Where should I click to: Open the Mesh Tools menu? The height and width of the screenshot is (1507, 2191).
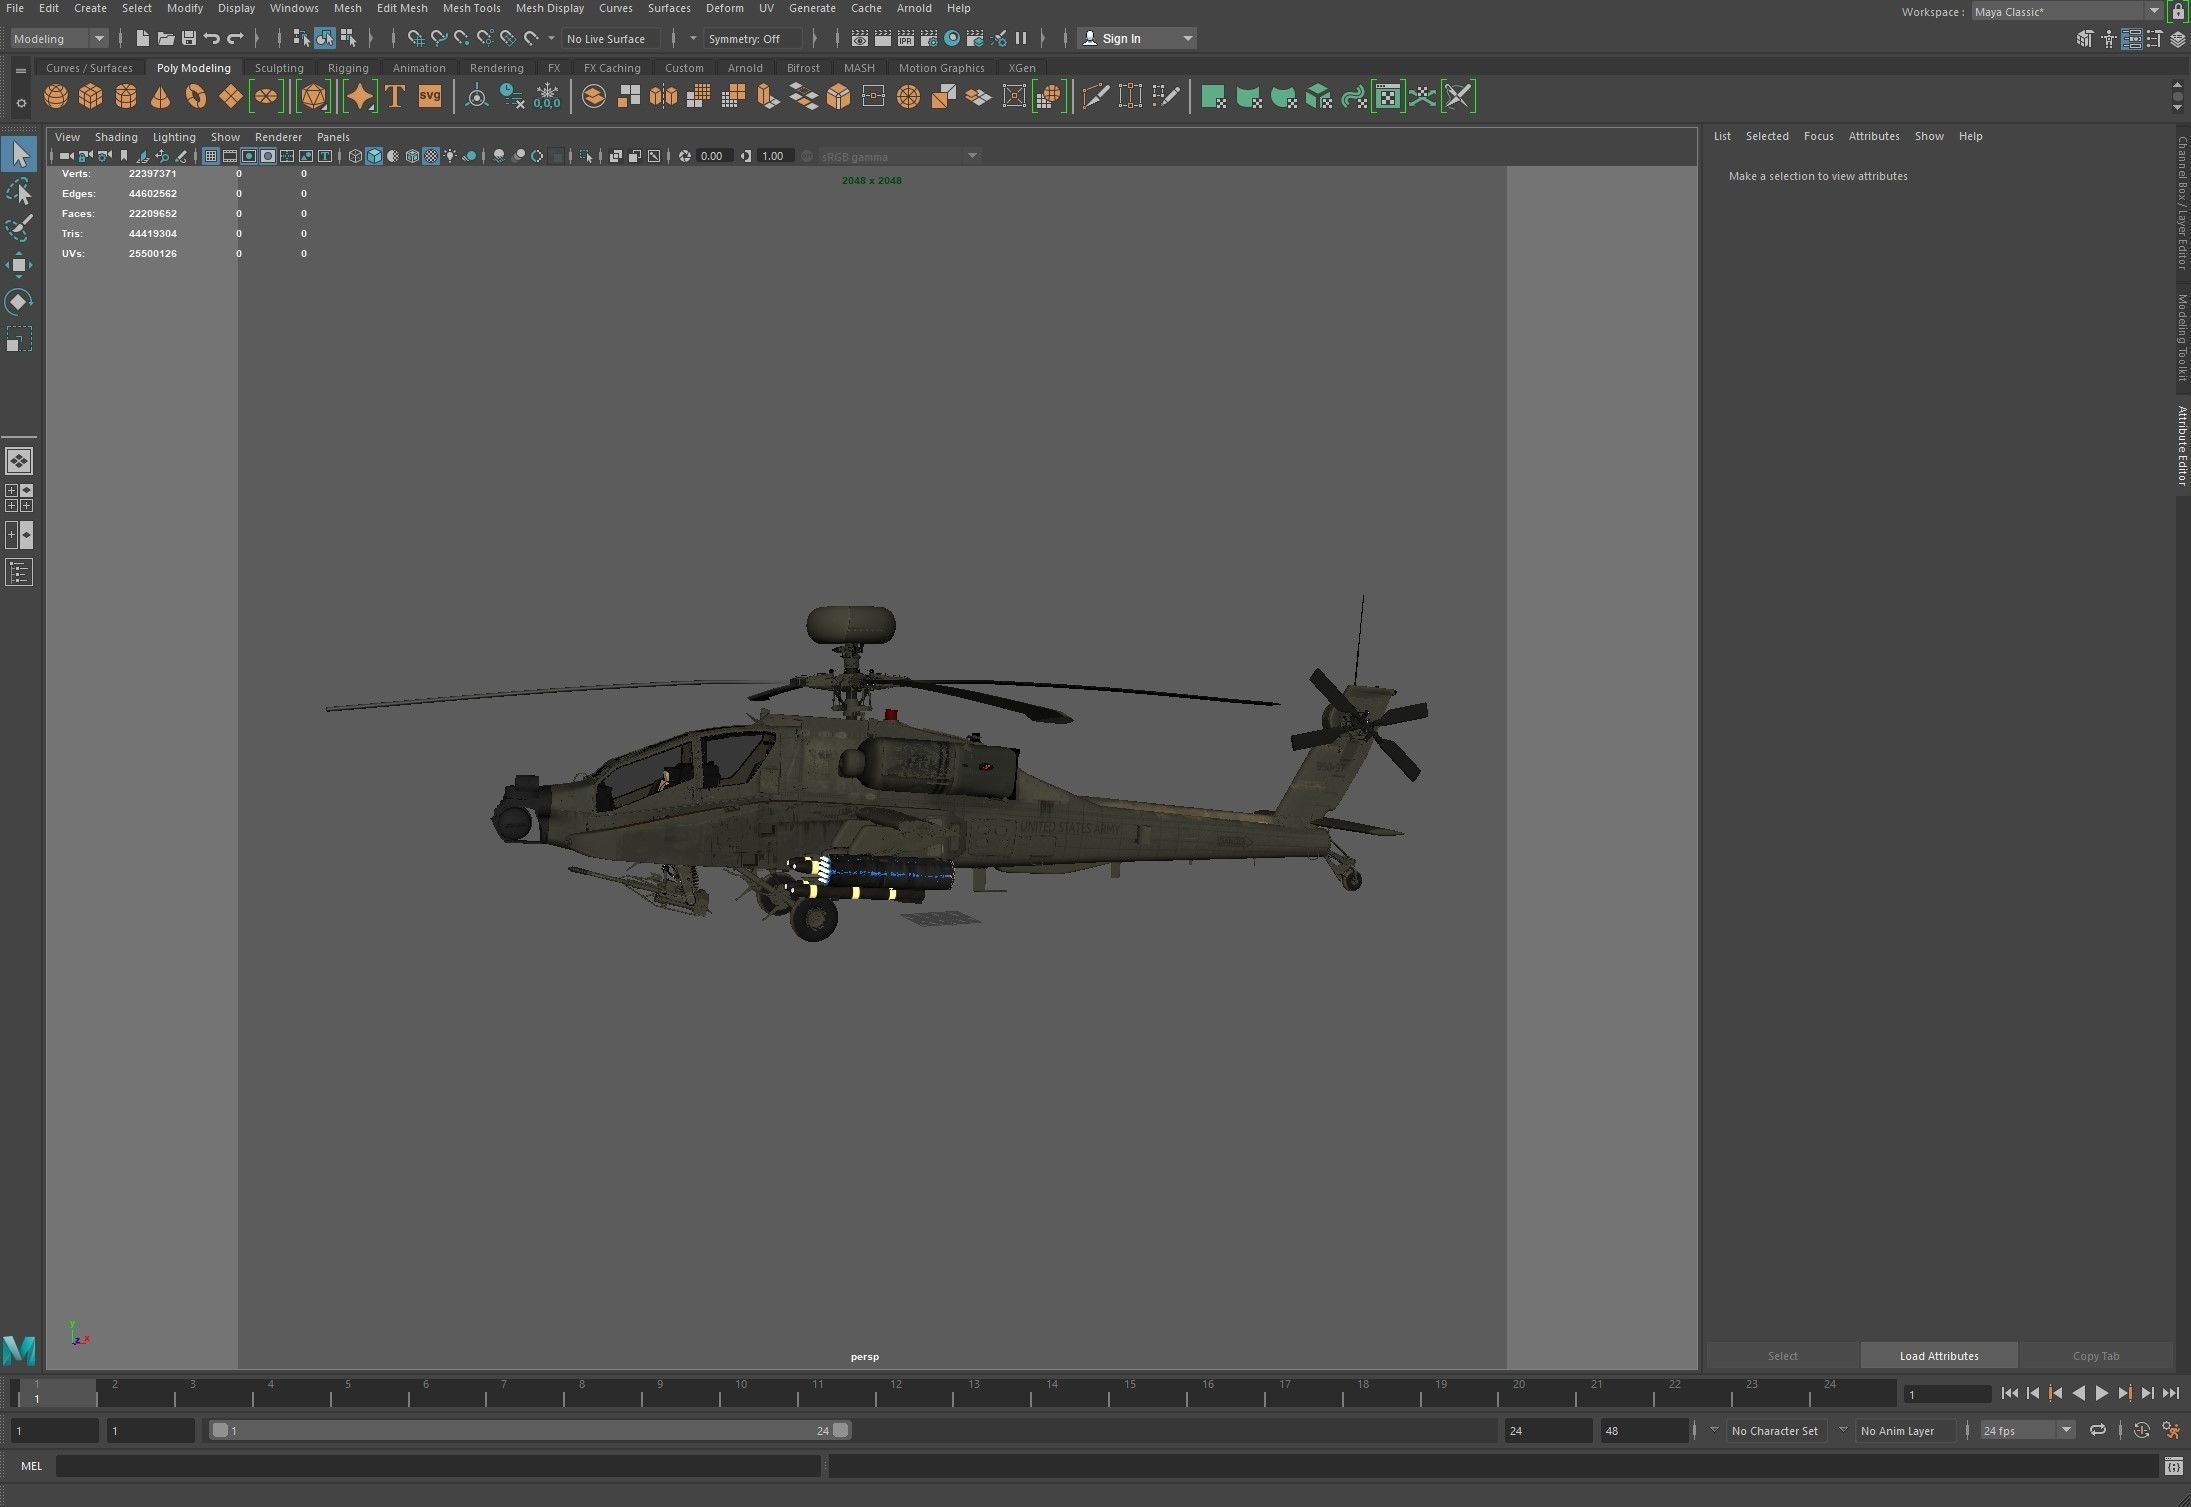471,8
